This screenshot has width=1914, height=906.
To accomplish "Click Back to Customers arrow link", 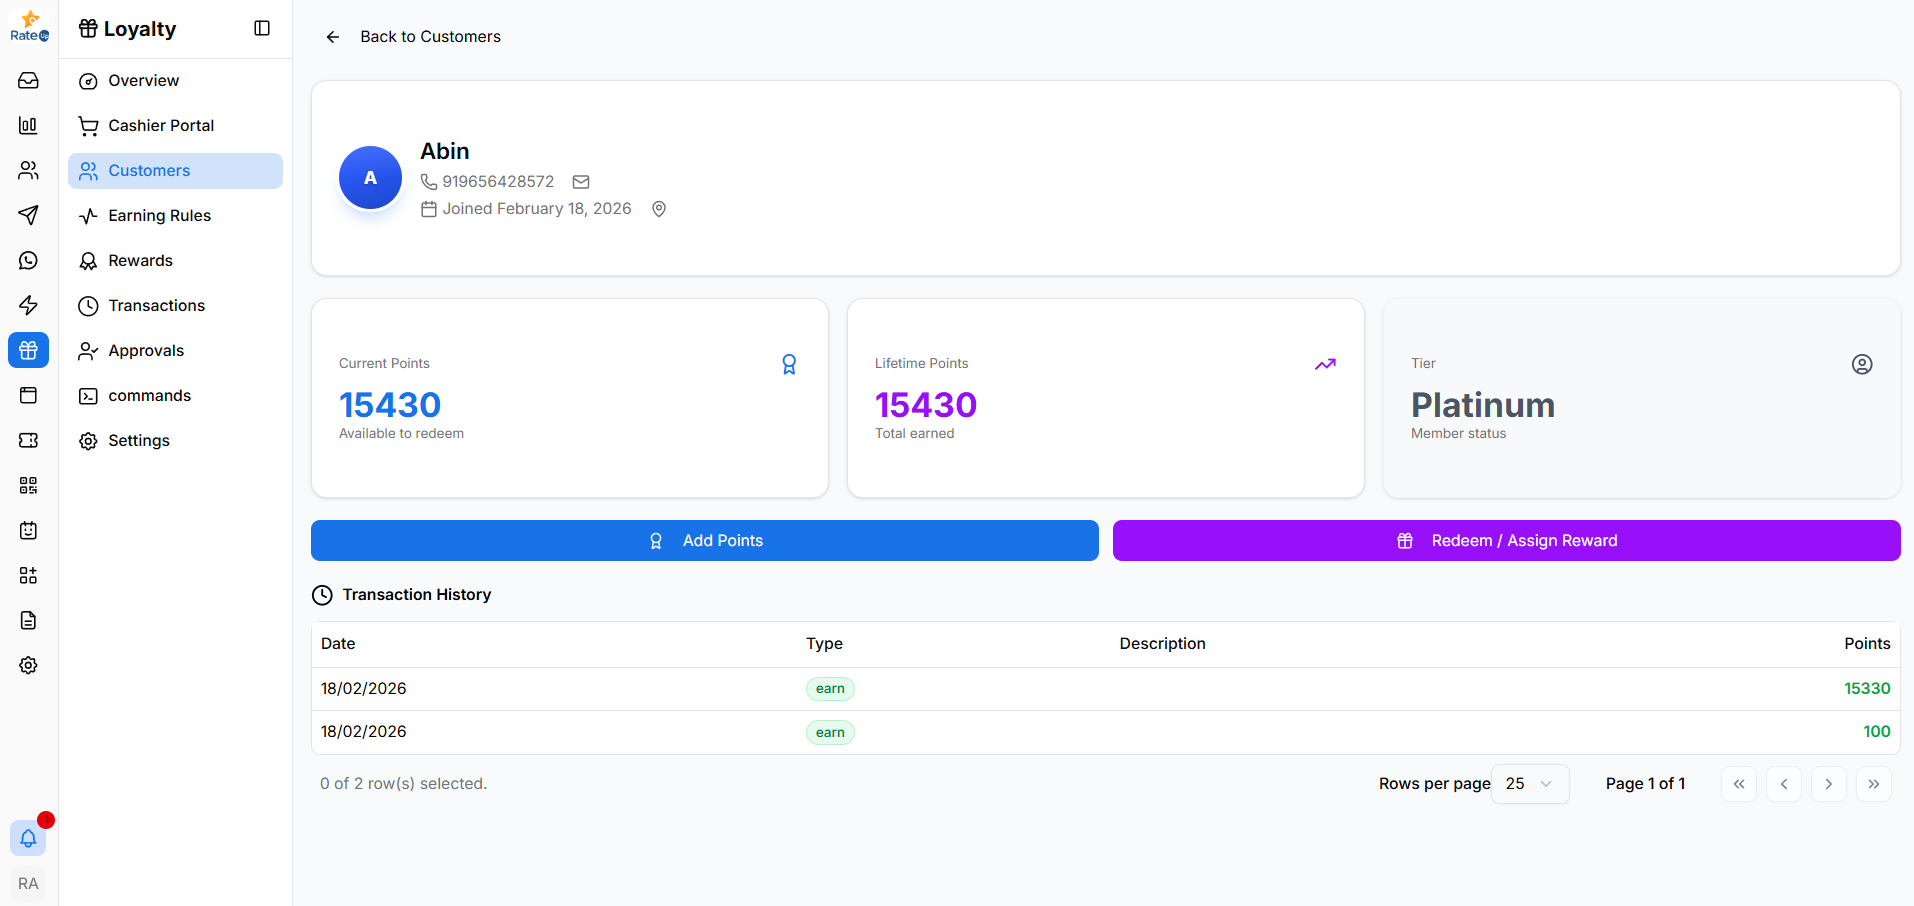I will 332,36.
